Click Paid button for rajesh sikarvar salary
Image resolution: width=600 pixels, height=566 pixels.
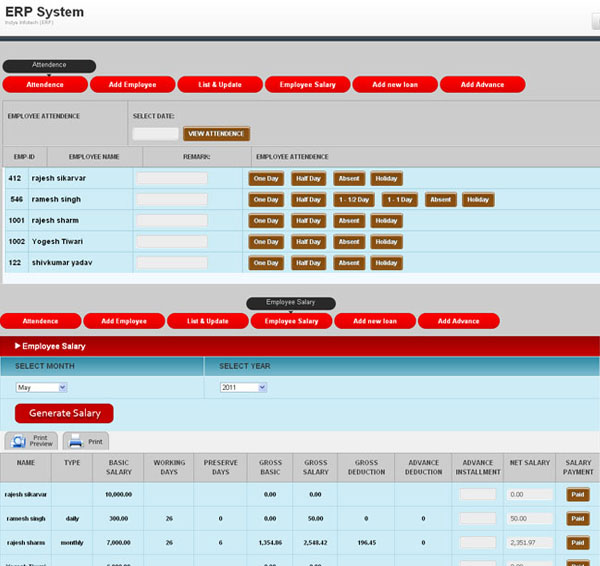click(x=578, y=494)
